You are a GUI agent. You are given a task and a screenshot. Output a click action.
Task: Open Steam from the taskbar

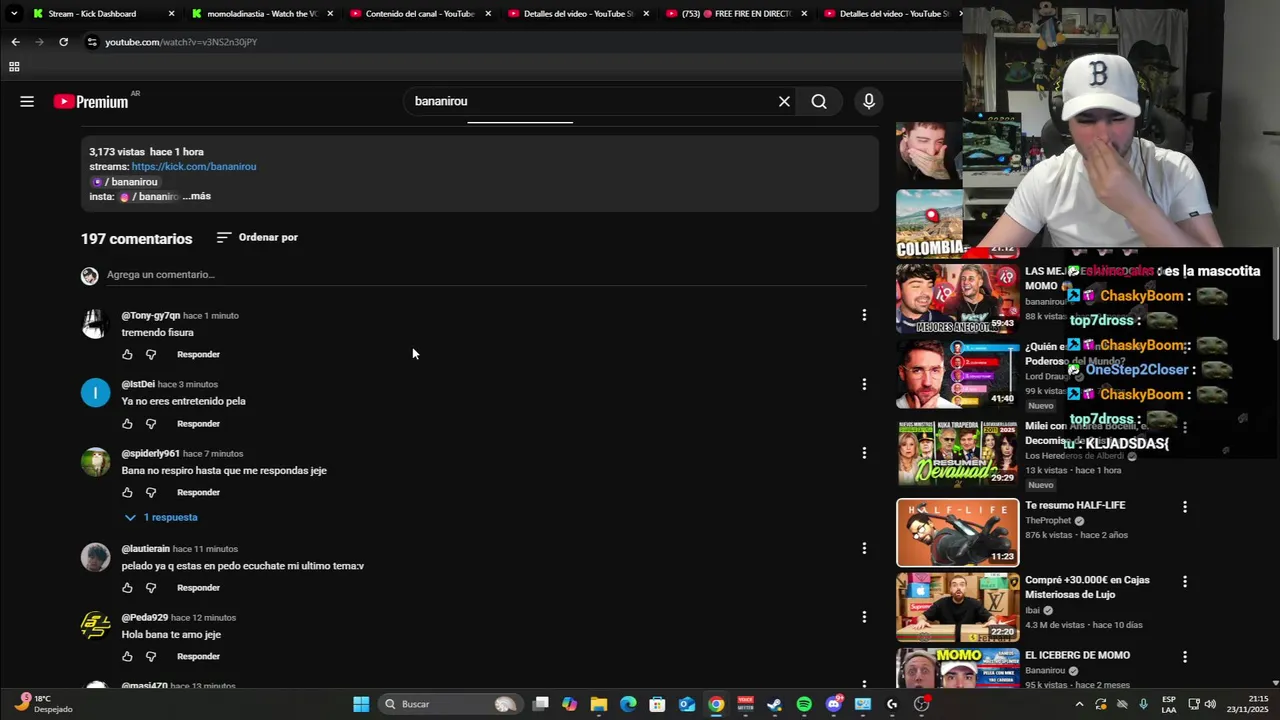click(774, 704)
